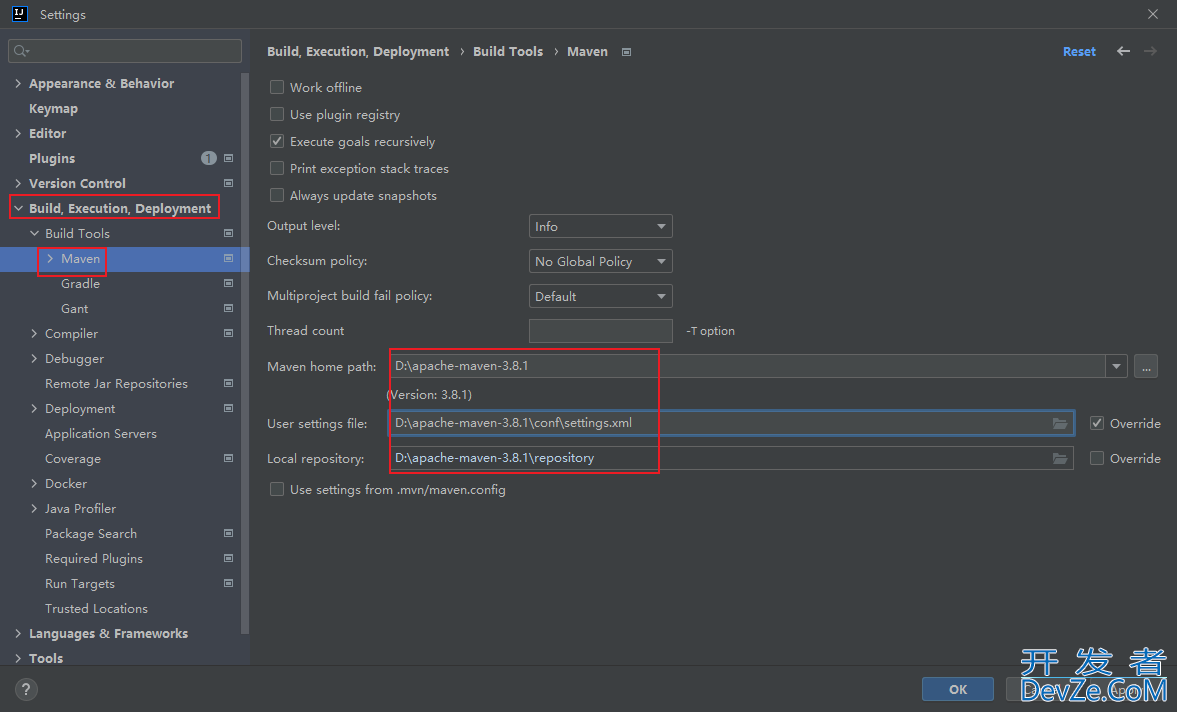Open Languages & Frameworks section

coord(108,633)
